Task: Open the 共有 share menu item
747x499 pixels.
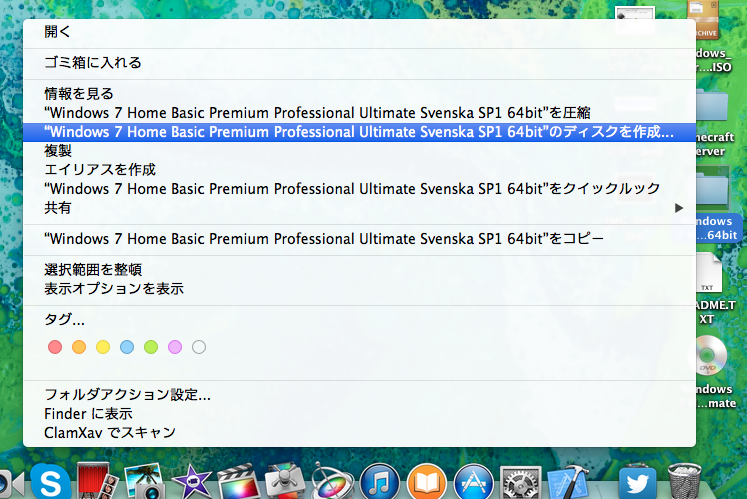Action: (359, 208)
